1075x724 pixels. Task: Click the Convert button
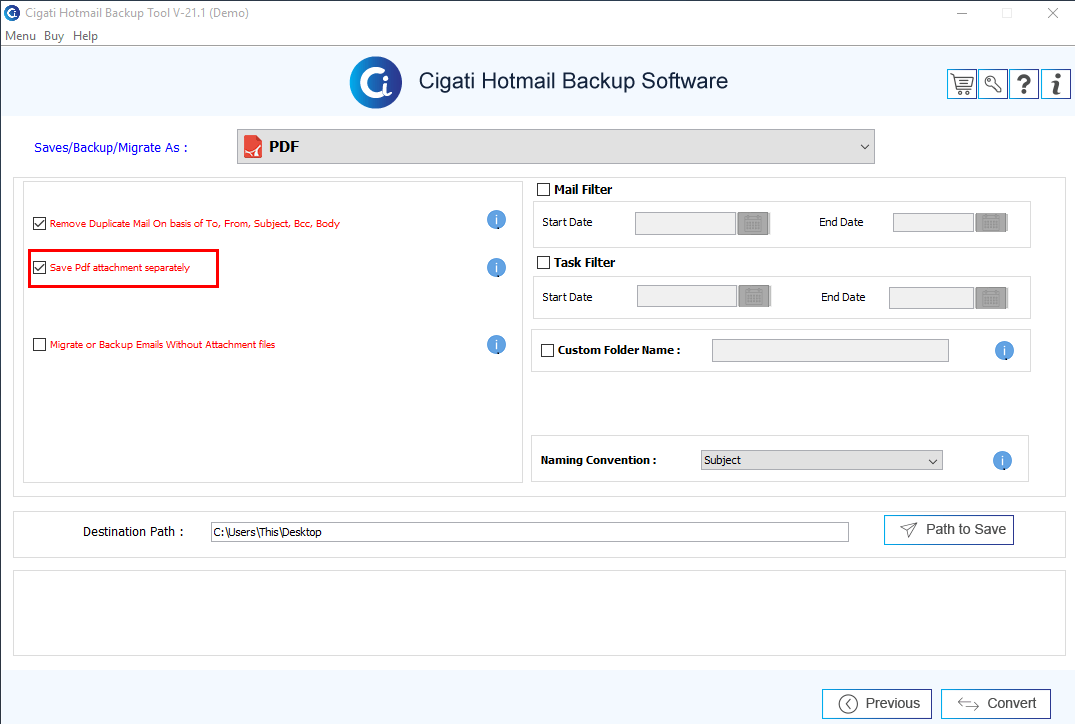995,703
